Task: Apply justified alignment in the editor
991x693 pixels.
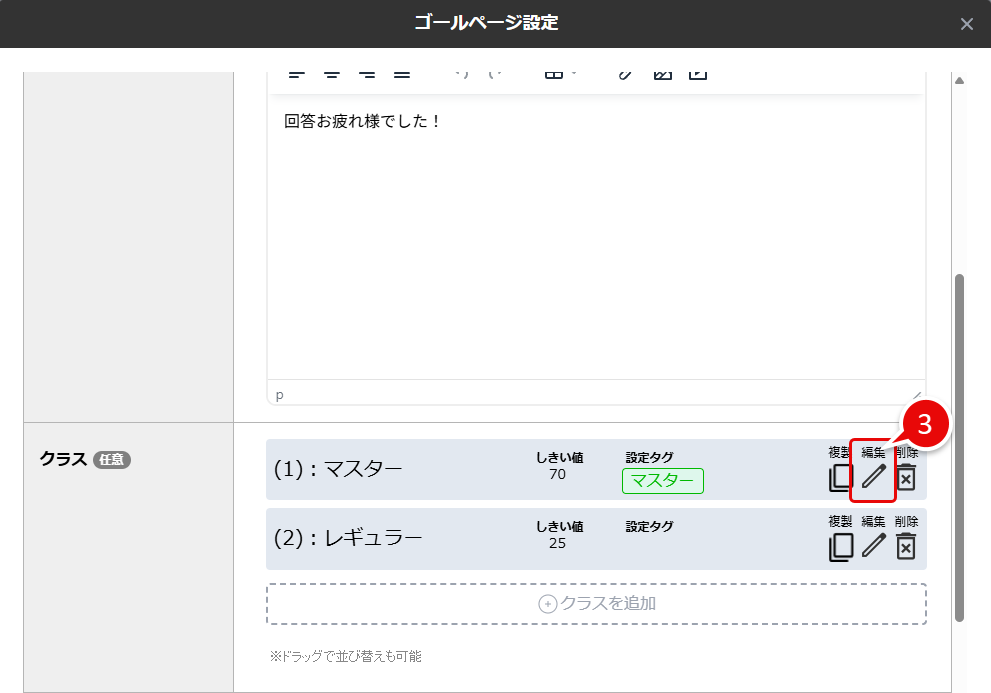Action: (x=403, y=73)
